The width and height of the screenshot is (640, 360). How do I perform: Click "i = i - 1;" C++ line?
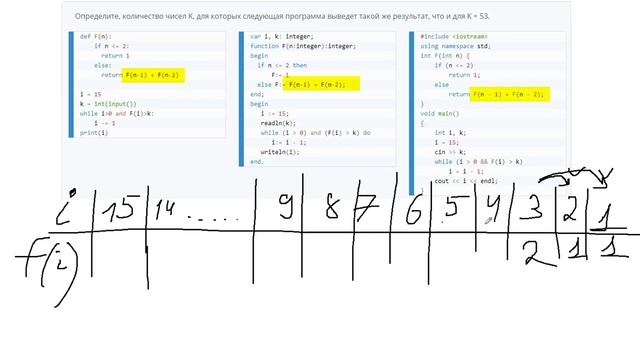point(466,171)
